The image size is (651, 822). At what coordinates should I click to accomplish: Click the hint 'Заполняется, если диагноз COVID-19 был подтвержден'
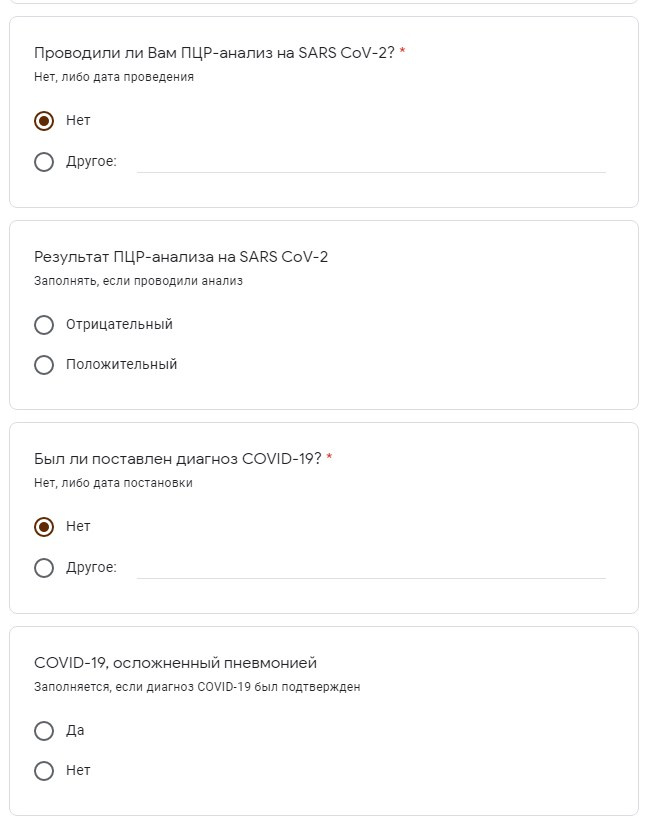point(197,687)
